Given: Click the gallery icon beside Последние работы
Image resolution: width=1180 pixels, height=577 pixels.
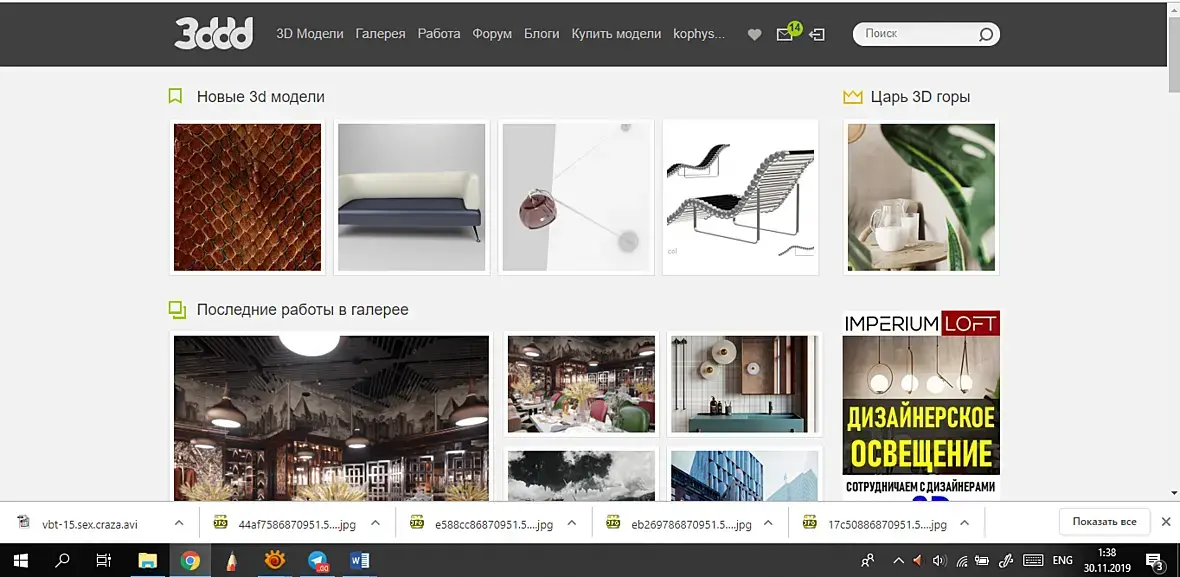Looking at the screenshot, I should coord(177,310).
